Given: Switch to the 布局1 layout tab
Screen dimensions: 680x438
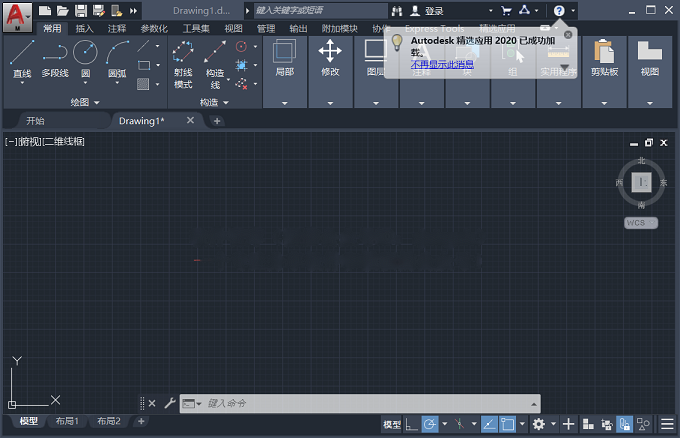Looking at the screenshot, I should [67, 421].
